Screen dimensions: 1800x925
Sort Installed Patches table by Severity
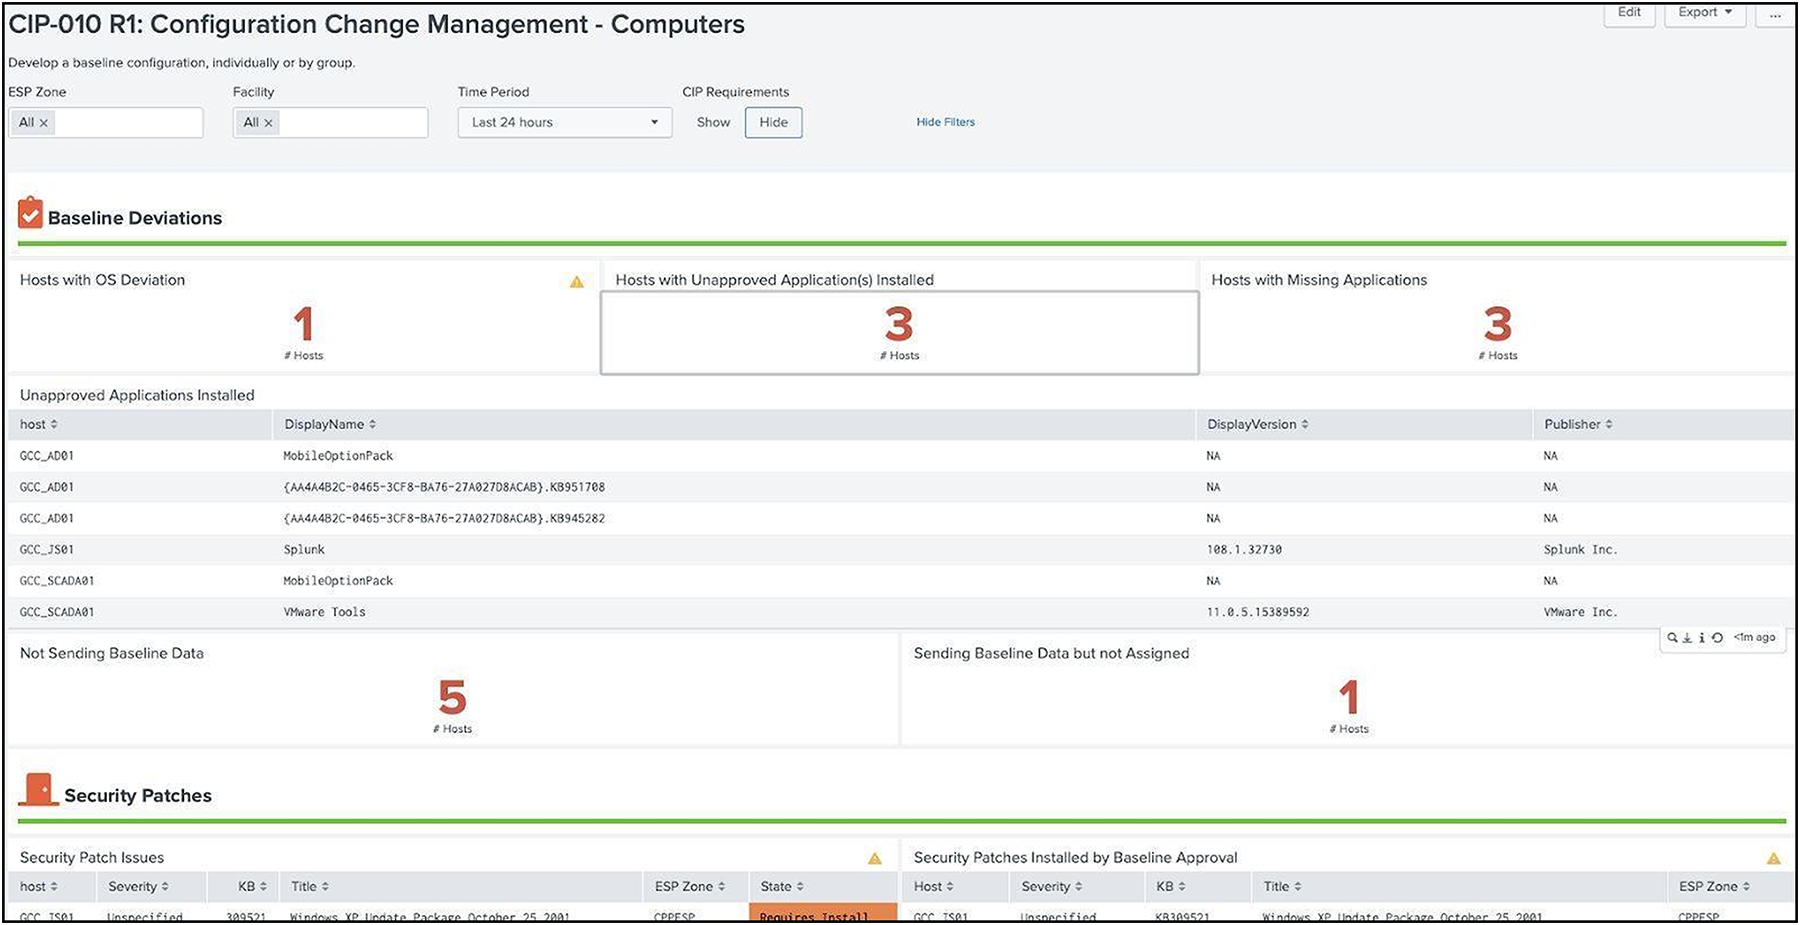[x=1052, y=886]
